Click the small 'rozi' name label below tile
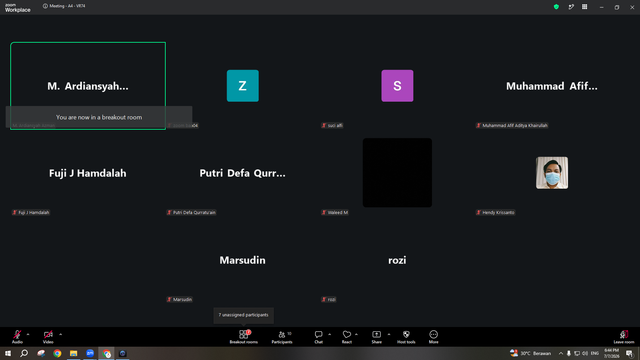 329,299
